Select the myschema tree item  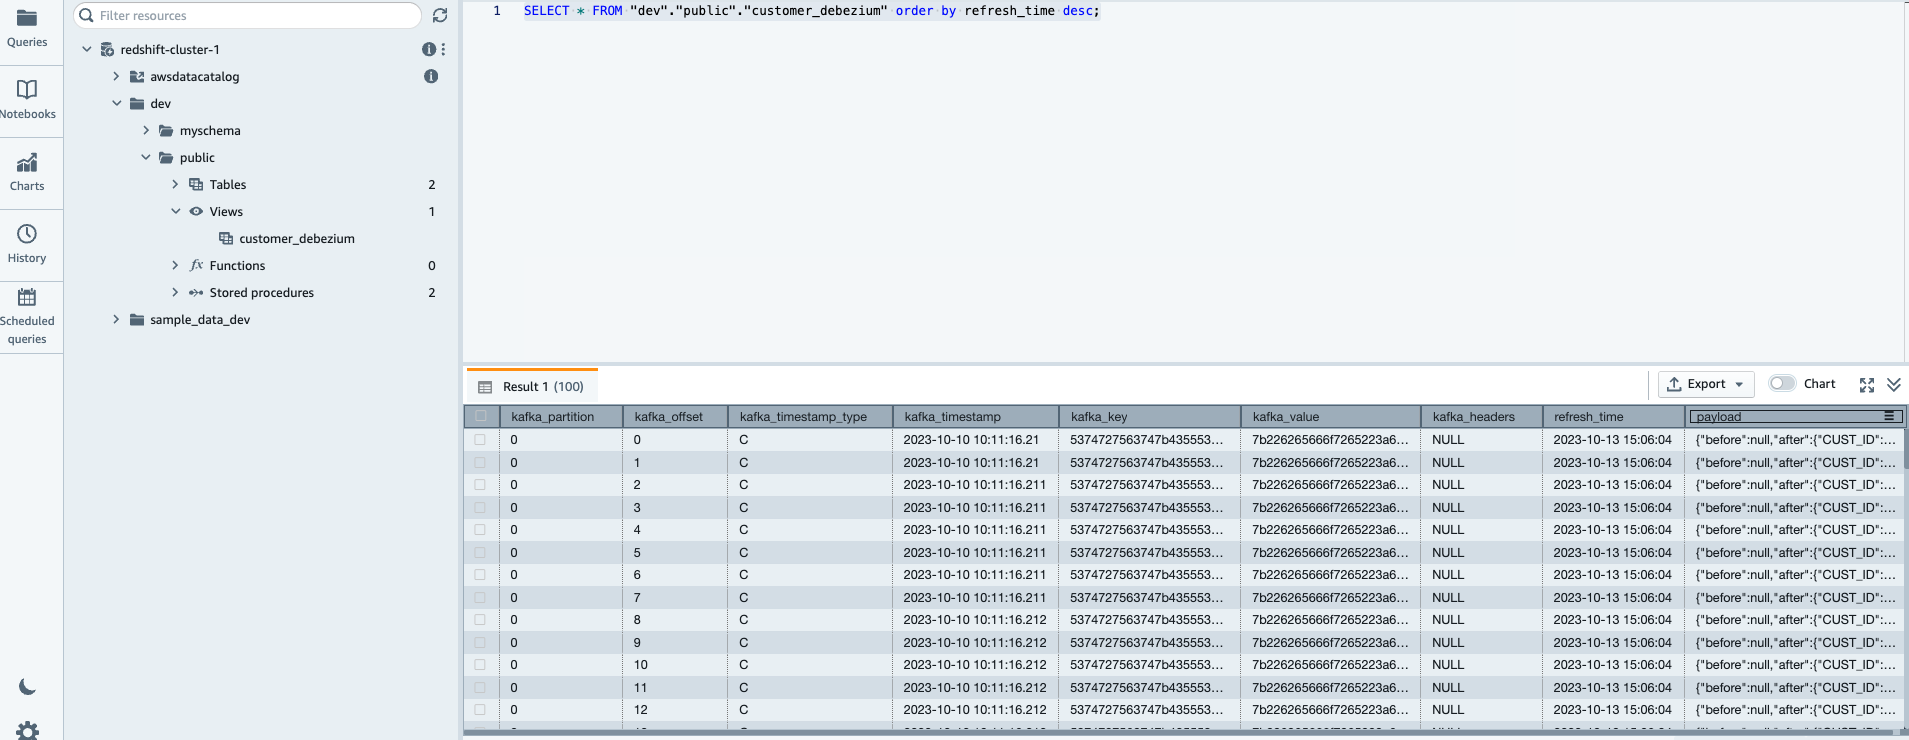(x=210, y=130)
